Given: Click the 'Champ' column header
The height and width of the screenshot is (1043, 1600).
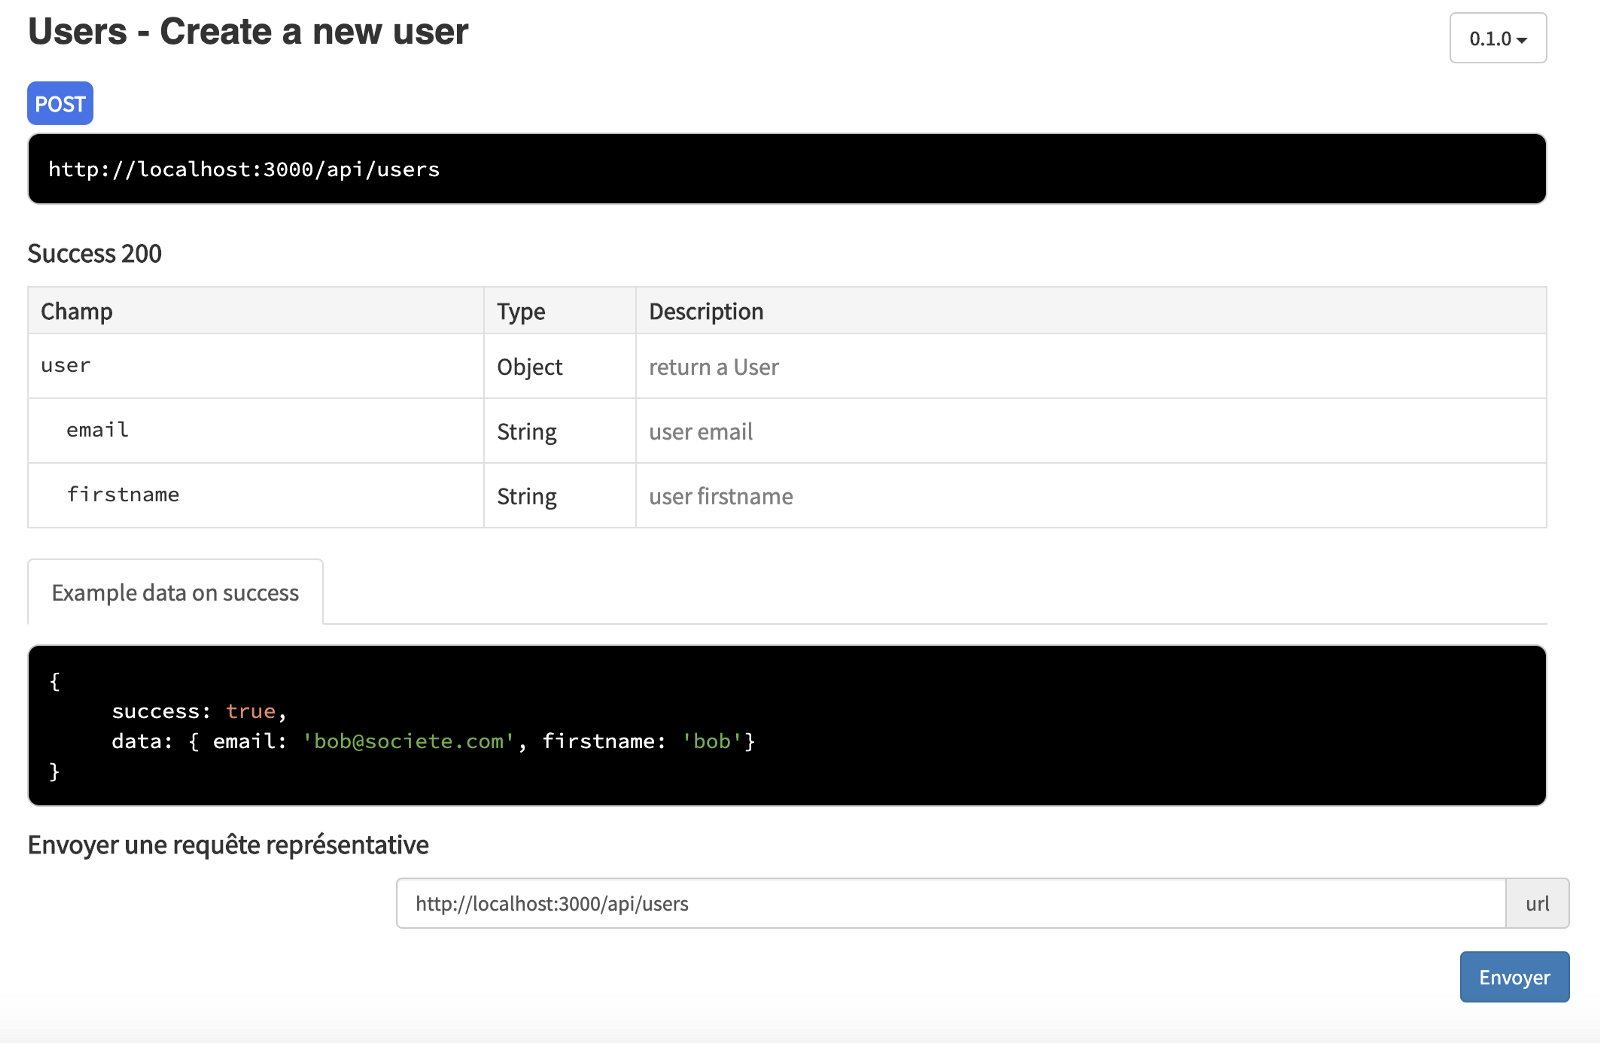Looking at the screenshot, I should point(256,311).
